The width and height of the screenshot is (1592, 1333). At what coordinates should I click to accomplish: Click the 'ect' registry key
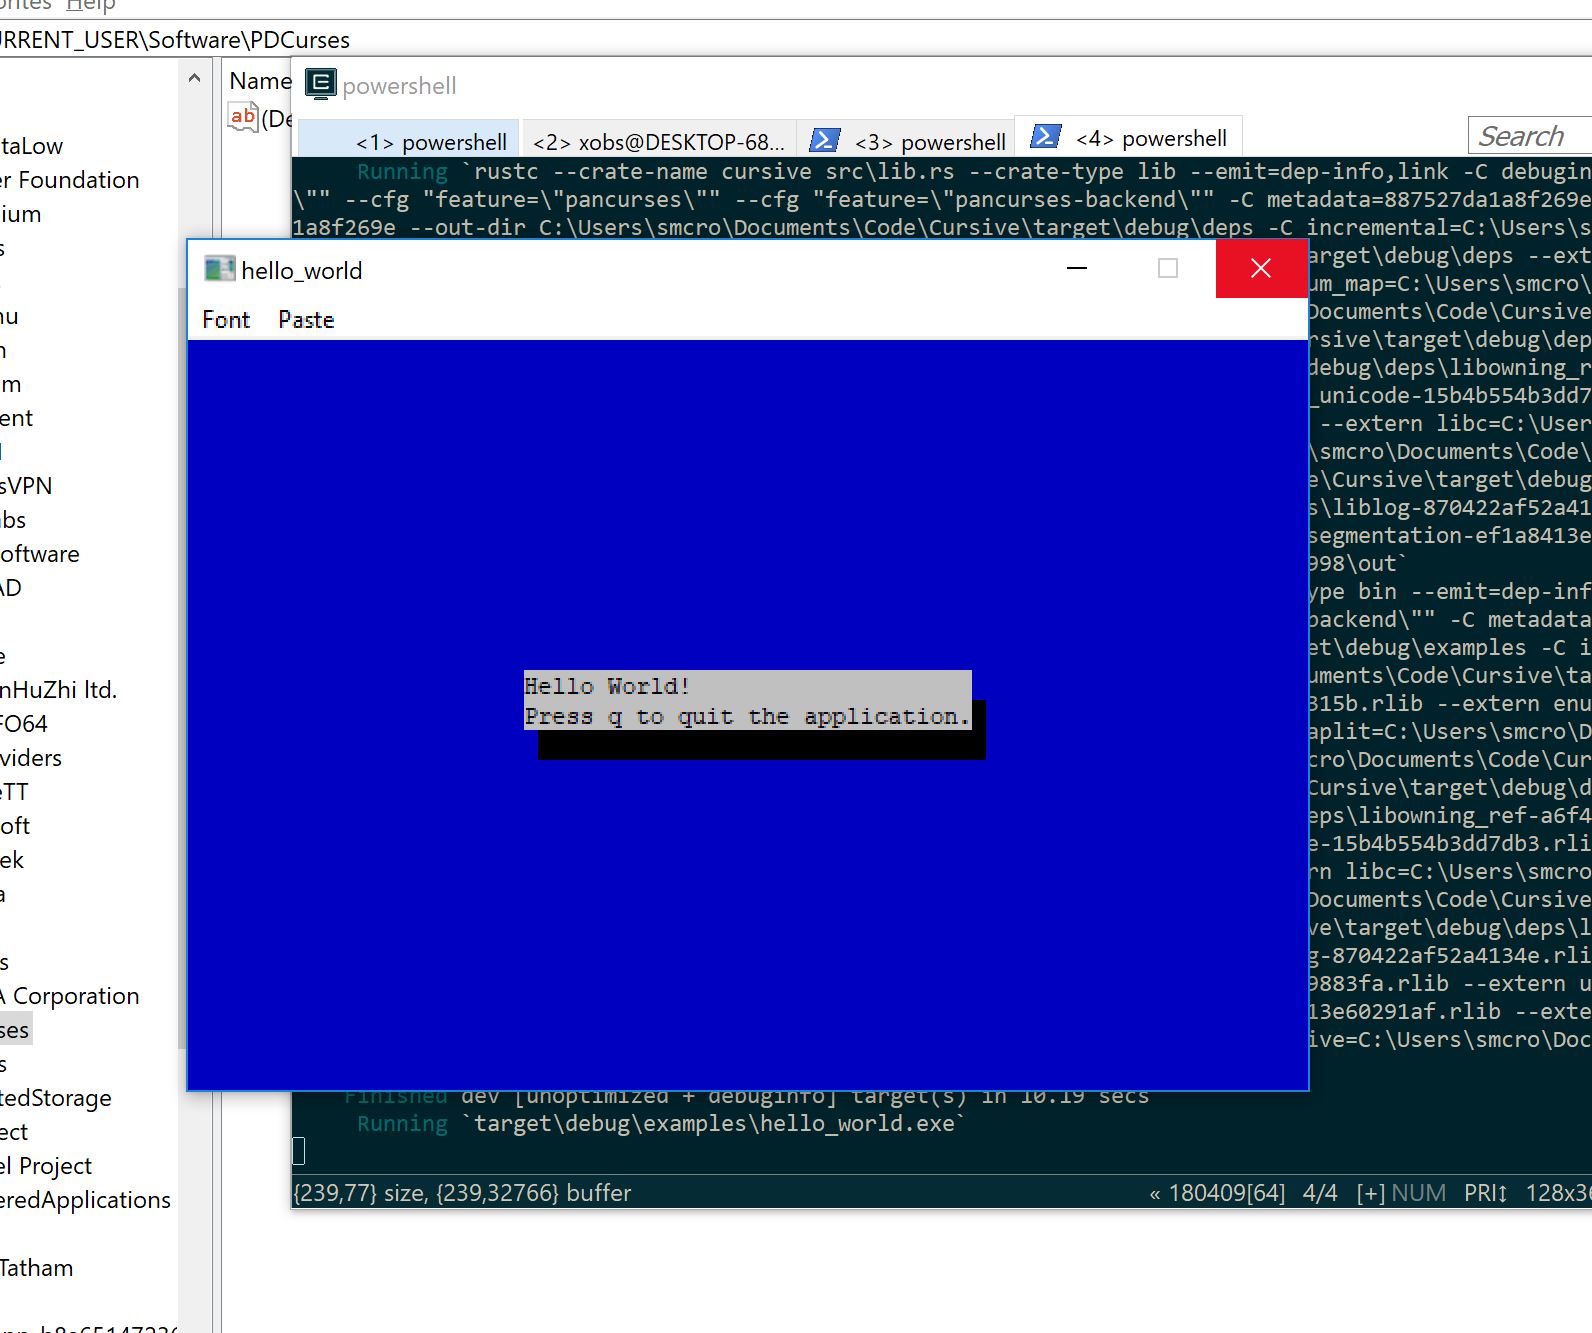14,1132
